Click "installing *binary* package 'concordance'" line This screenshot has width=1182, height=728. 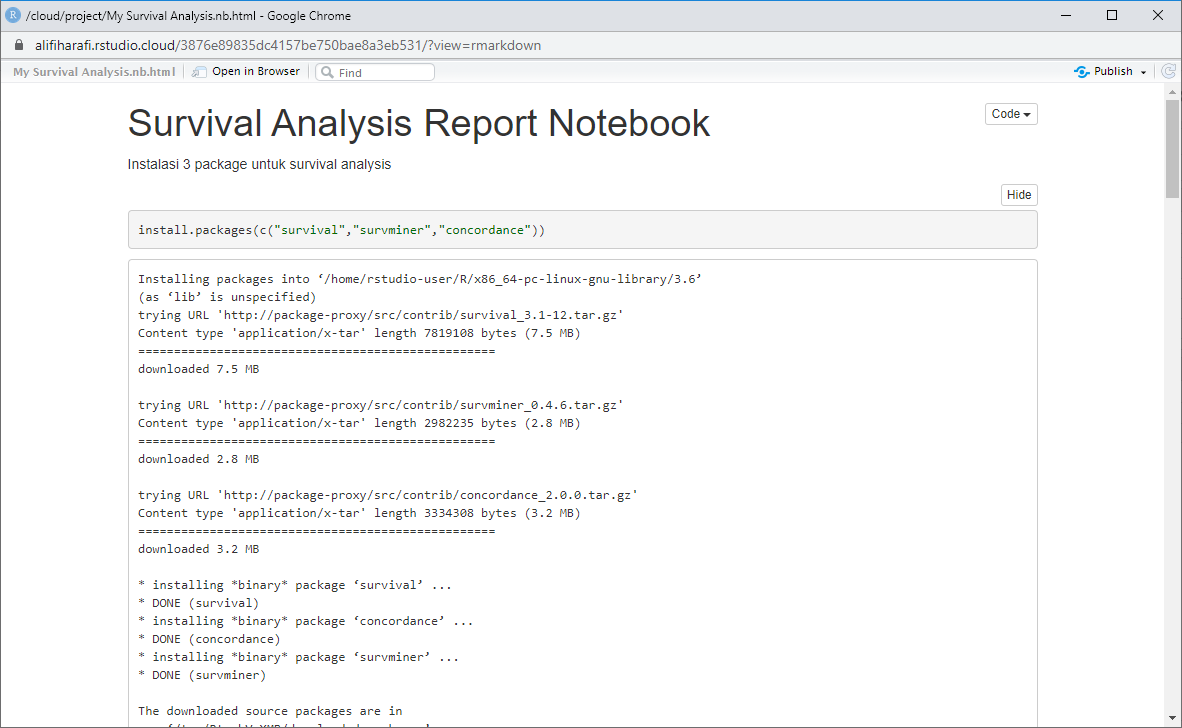pyautogui.click(x=305, y=621)
